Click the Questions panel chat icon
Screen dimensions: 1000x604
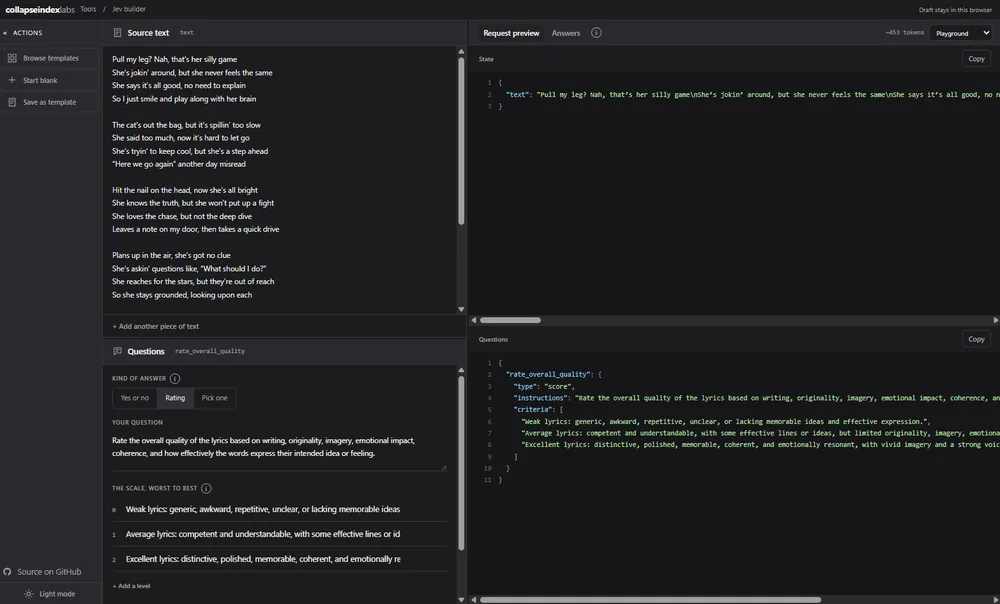tap(117, 351)
